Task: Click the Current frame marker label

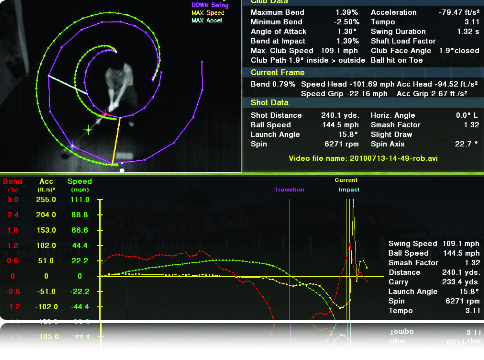Action: 346,180
